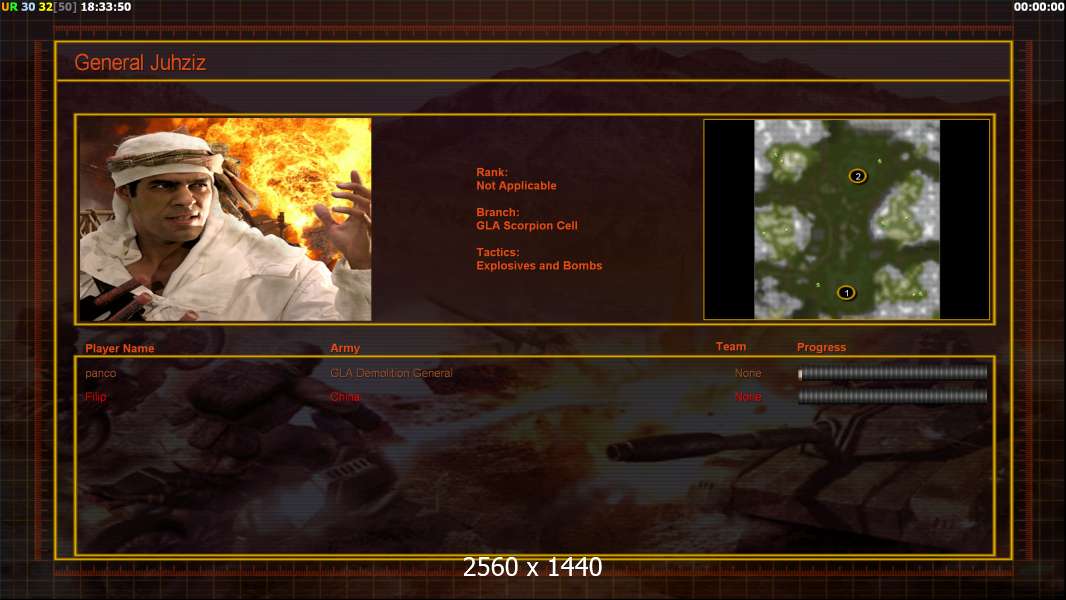Click the Explosives and Bombs tactics text
The width and height of the screenshot is (1066, 600).
539,266
